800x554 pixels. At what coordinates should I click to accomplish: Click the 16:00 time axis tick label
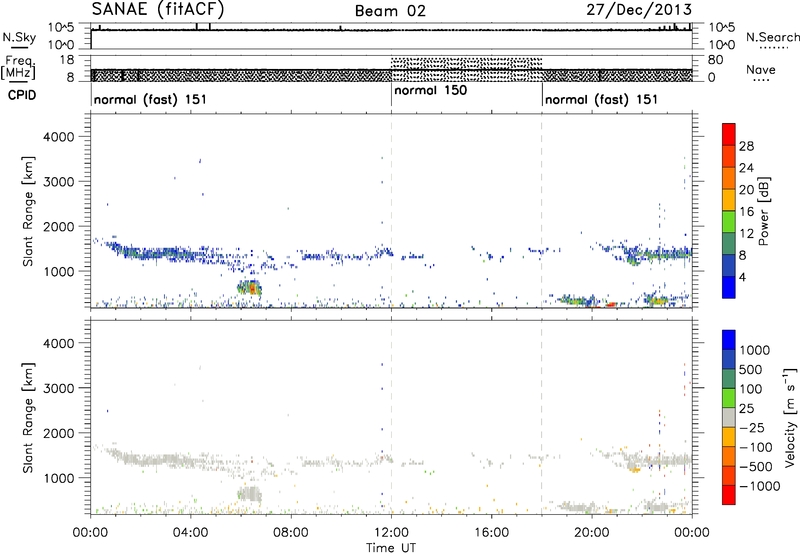click(491, 533)
